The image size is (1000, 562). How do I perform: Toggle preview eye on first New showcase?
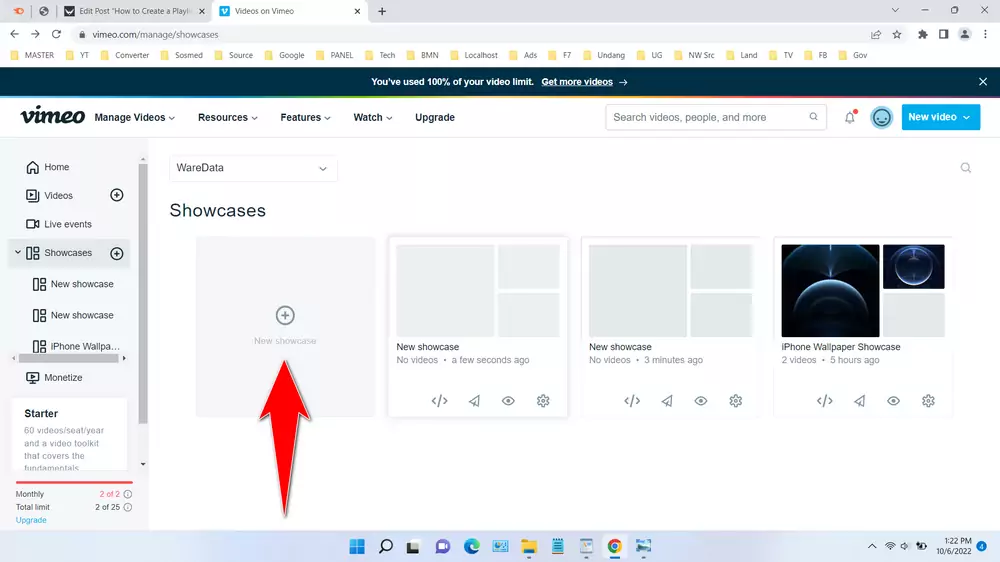(x=508, y=401)
